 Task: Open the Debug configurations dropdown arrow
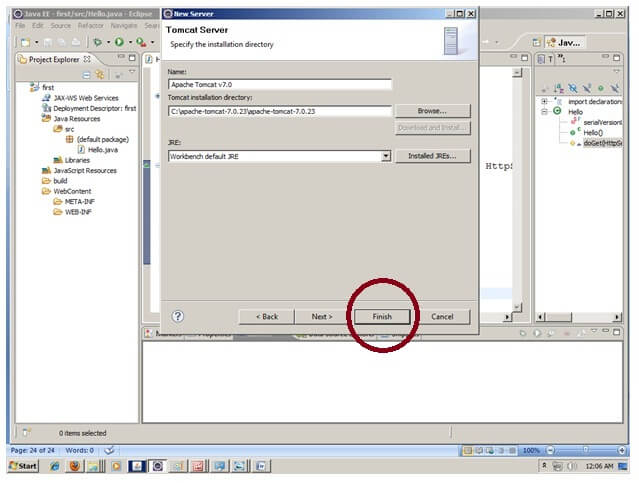coord(108,42)
